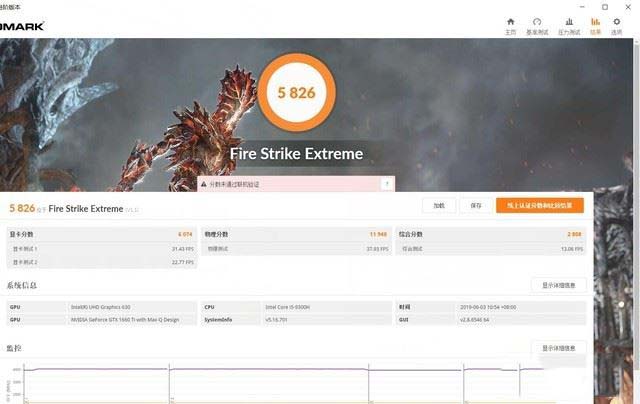Click graphics test 1 (显卡测试 1) row
640x404 pixels.
pyautogui.click(x=101, y=249)
